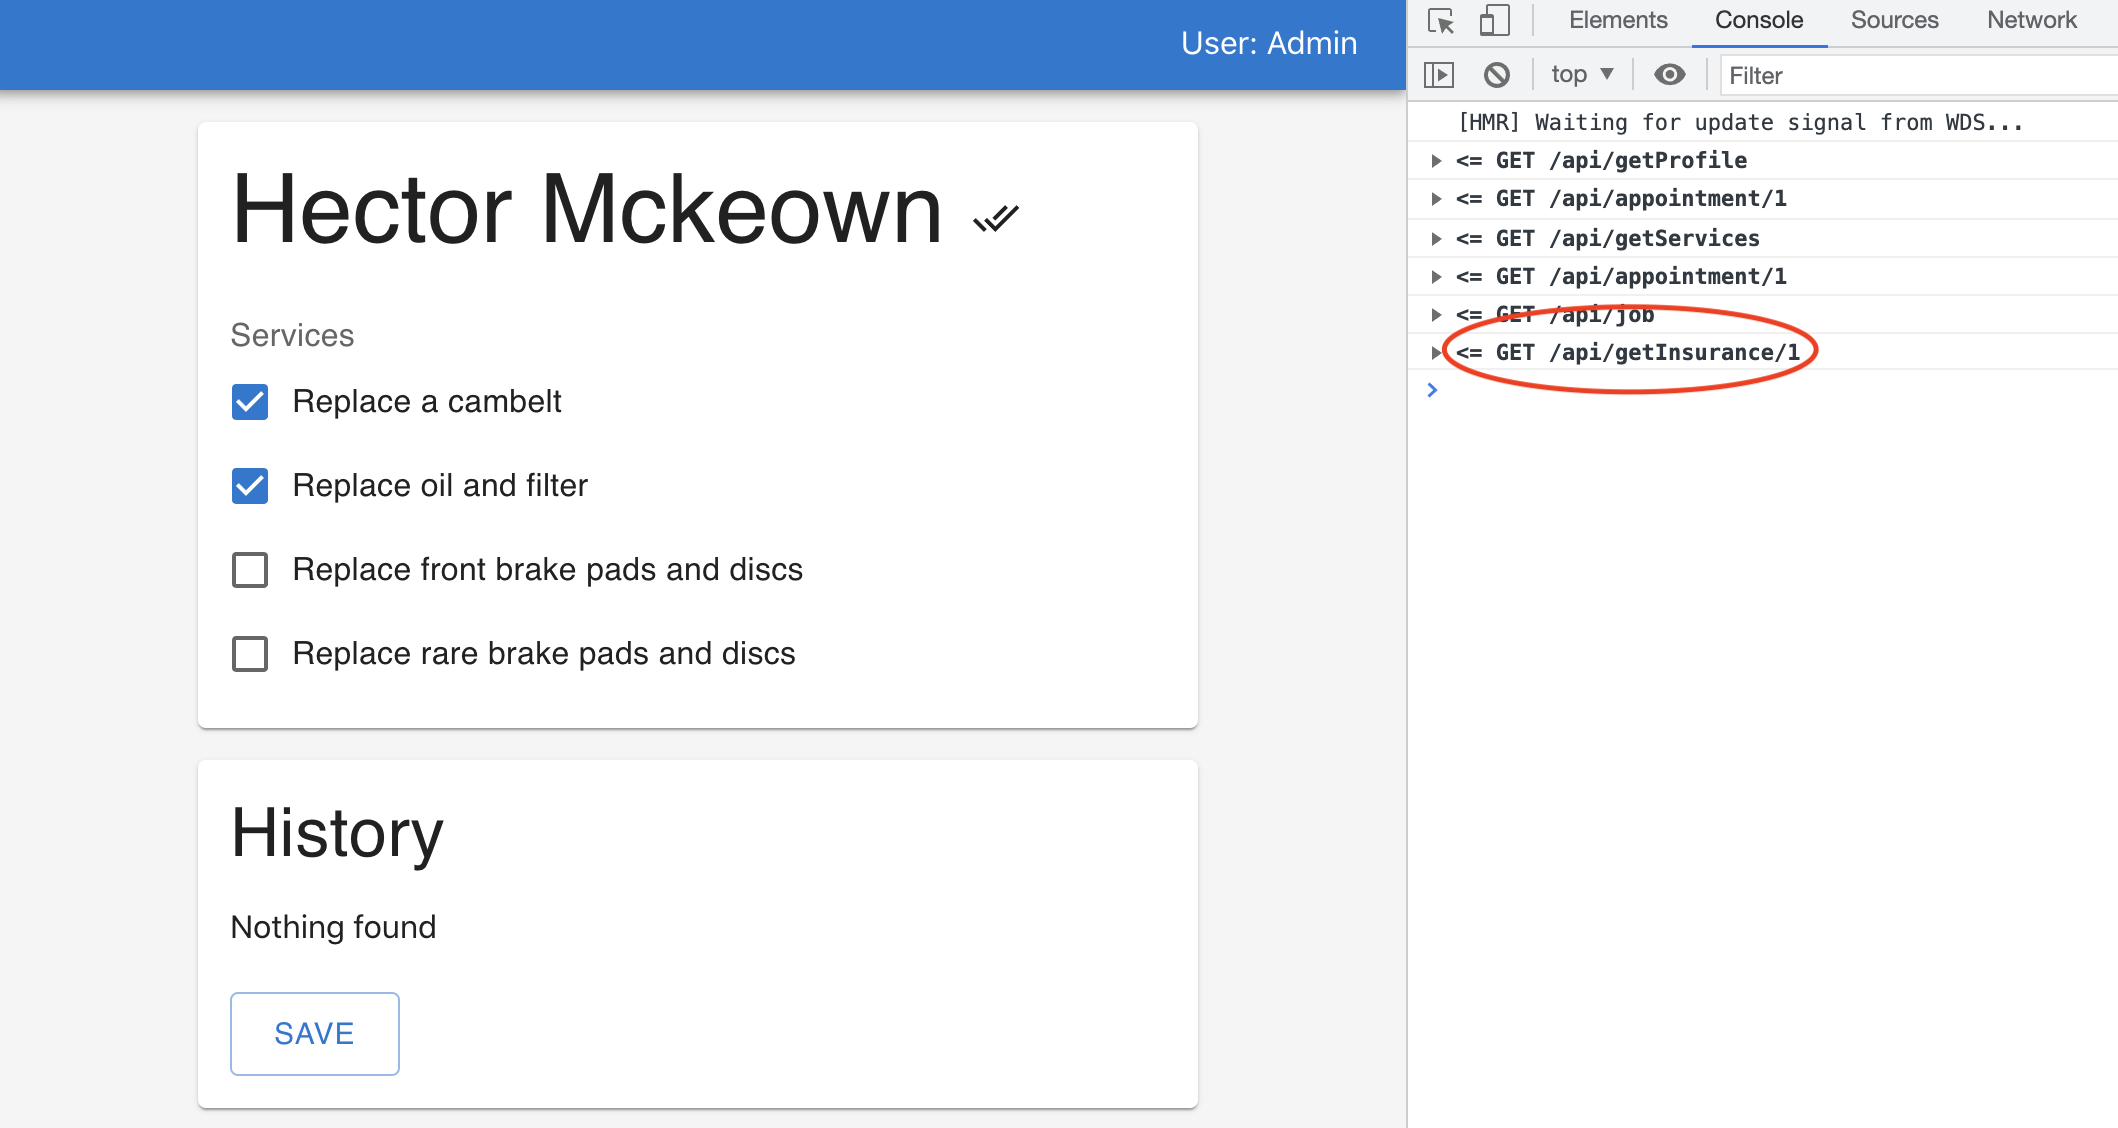The width and height of the screenshot is (2118, 1128).
Task: Uncheck Replace a cambelt checkbox
Action: [x=250, y=402]
